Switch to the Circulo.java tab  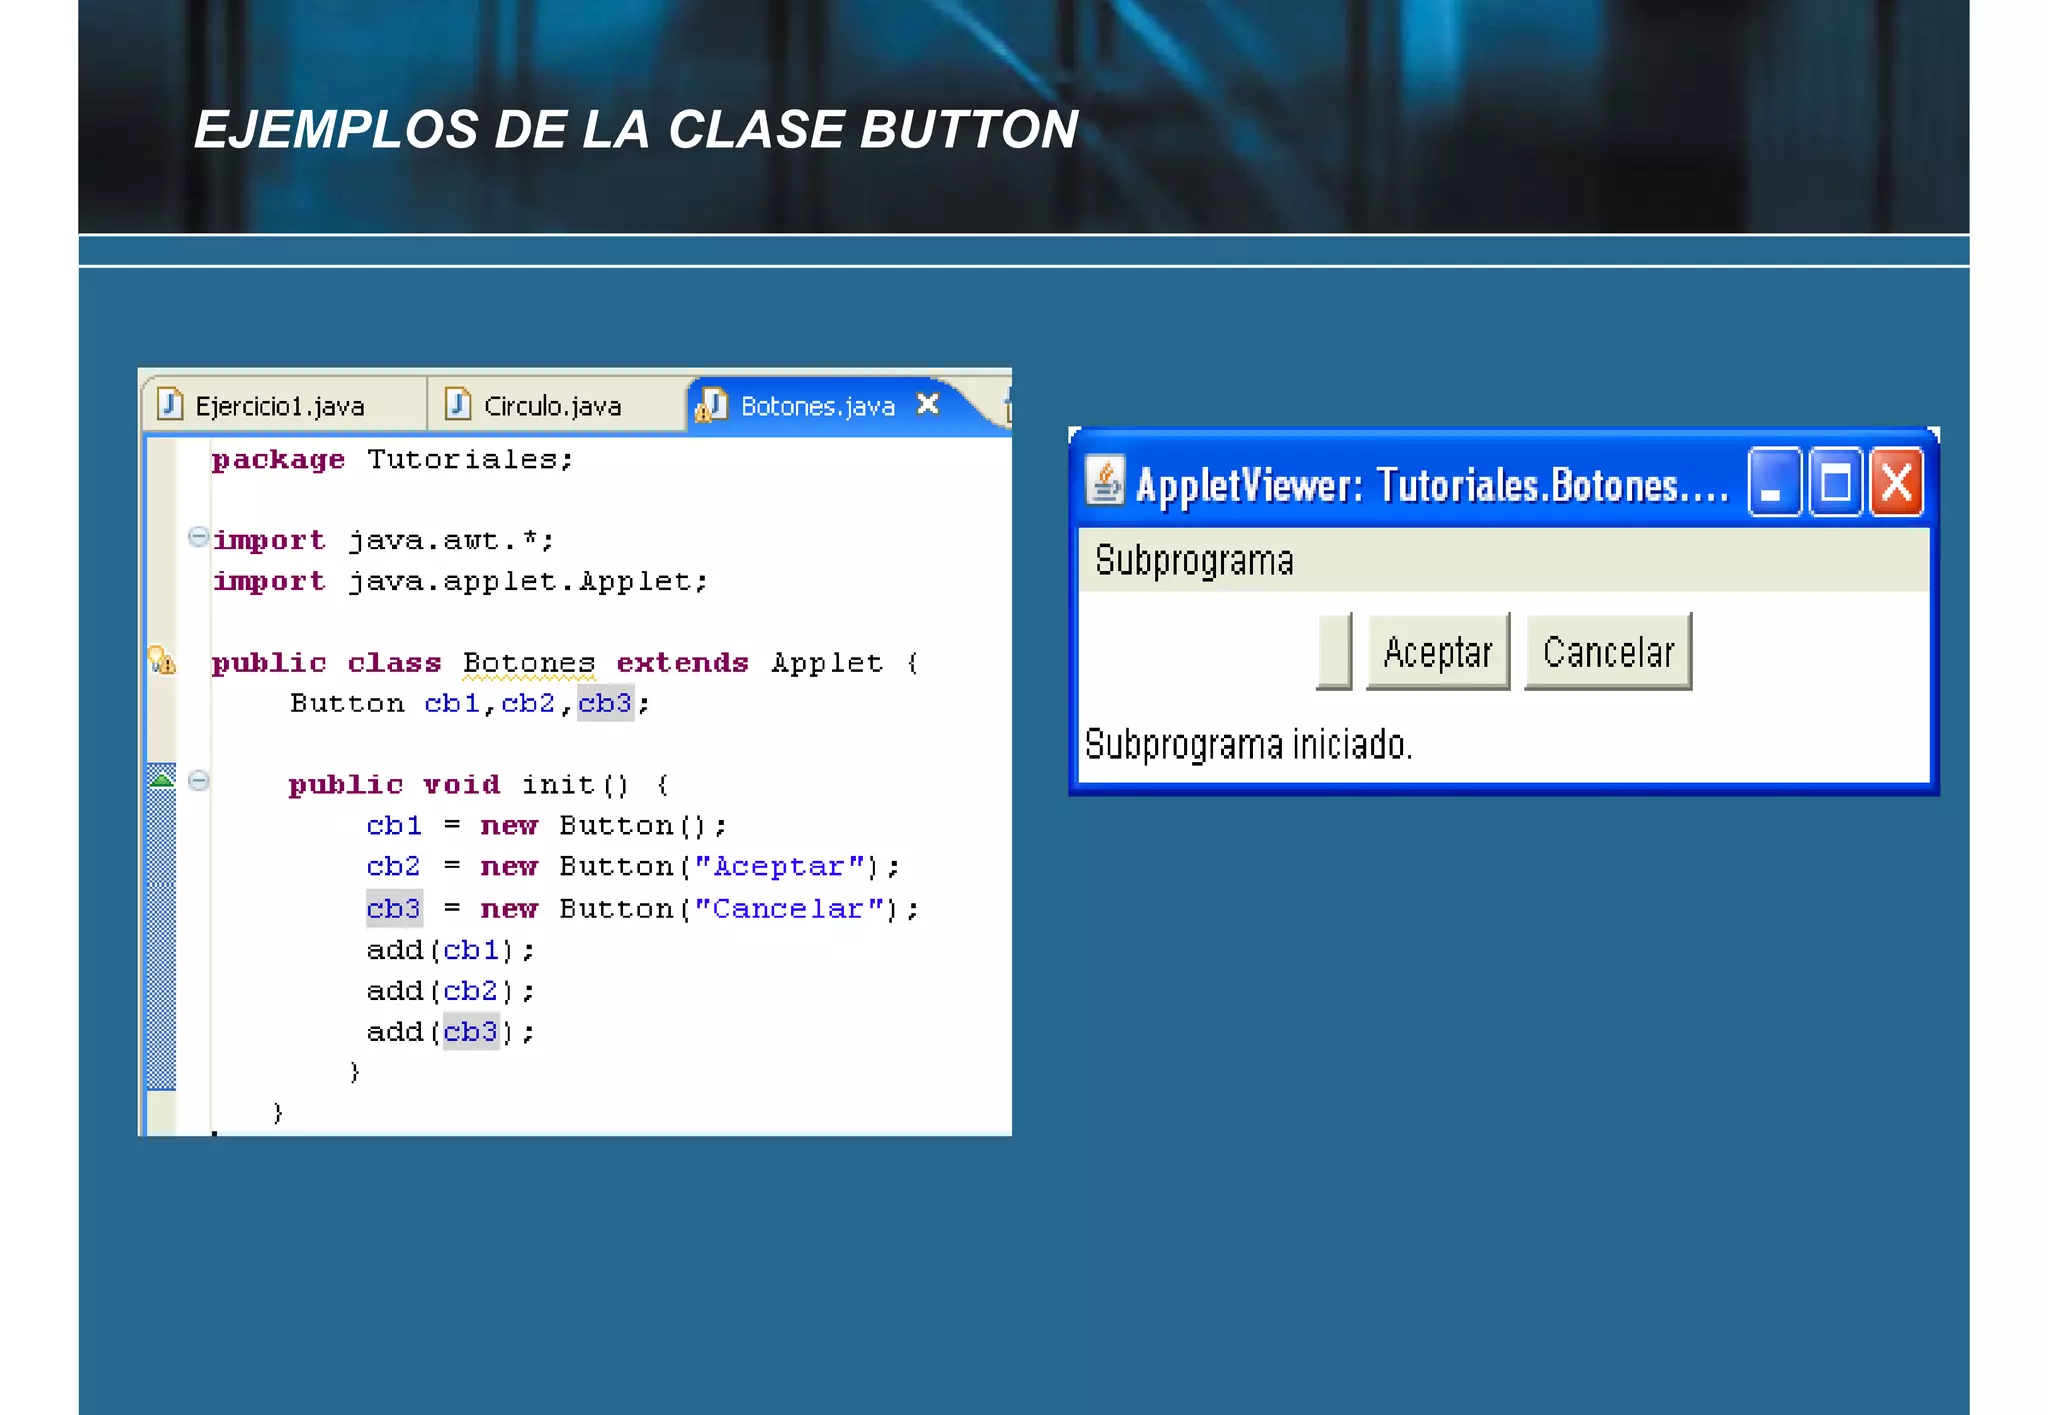(555, 405)
